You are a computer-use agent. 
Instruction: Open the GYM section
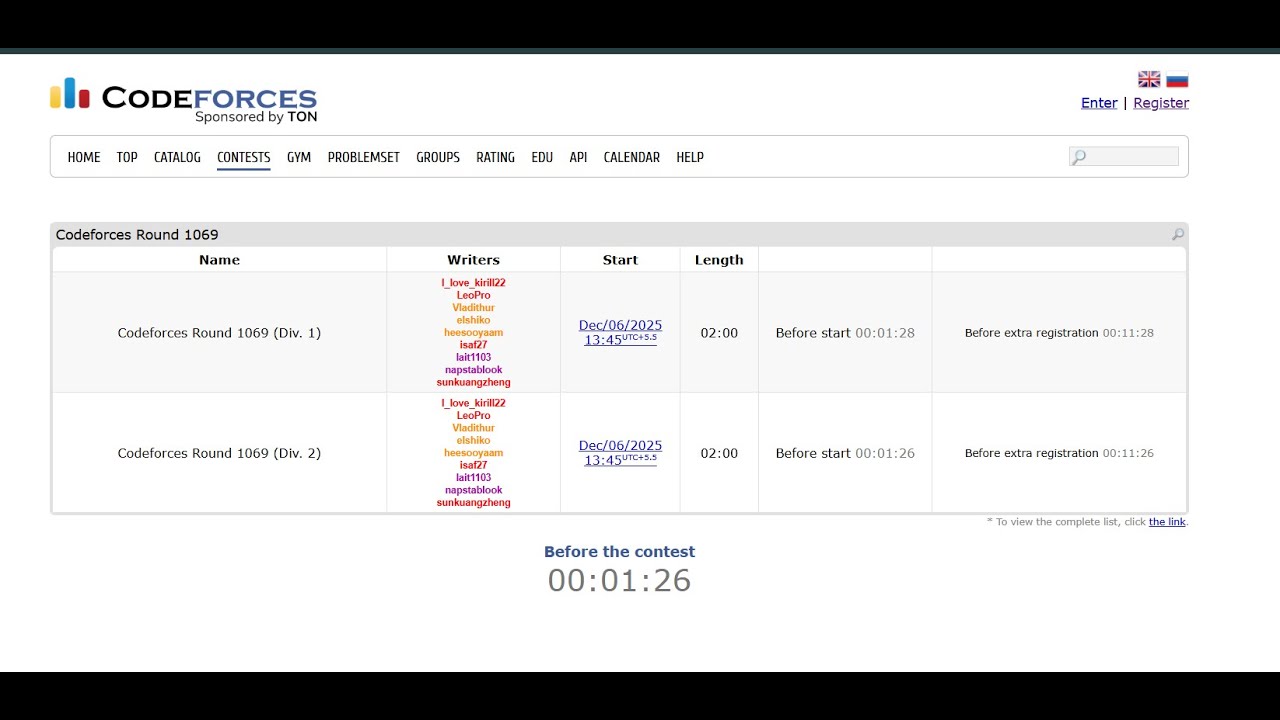tap(299, 157)
